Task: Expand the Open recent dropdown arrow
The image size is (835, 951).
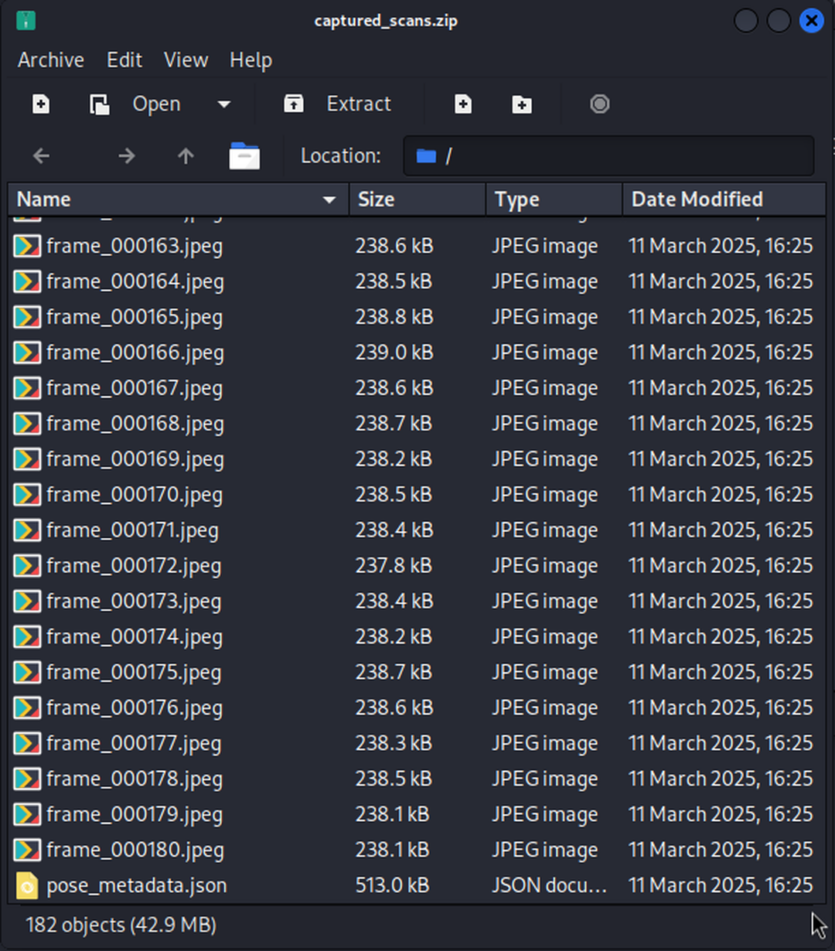Action: 224,104
